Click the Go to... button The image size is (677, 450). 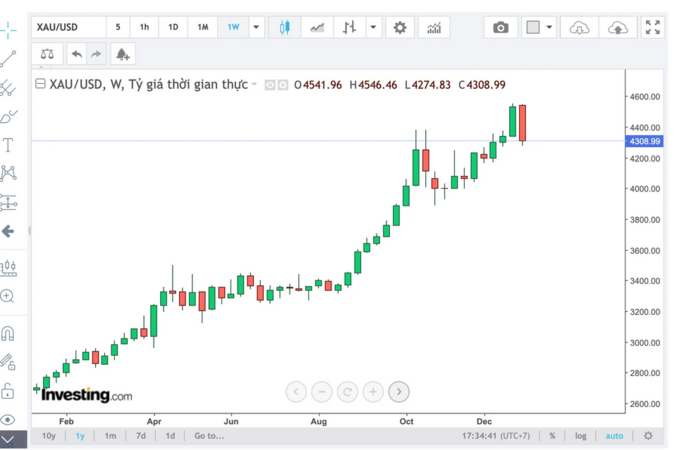(x=209, y=436)
